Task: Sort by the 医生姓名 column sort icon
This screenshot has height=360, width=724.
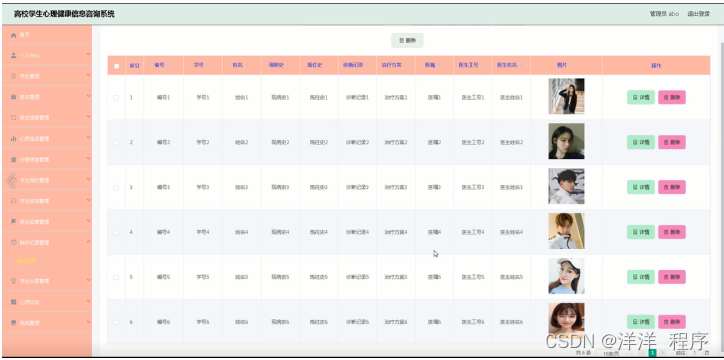Action: [x=521, y=66]
